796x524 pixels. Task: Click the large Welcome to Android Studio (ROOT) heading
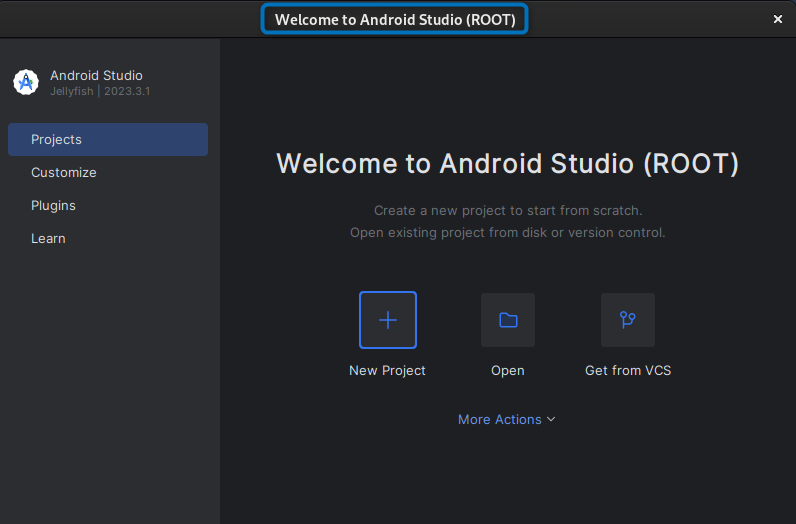tap(508, 163)
